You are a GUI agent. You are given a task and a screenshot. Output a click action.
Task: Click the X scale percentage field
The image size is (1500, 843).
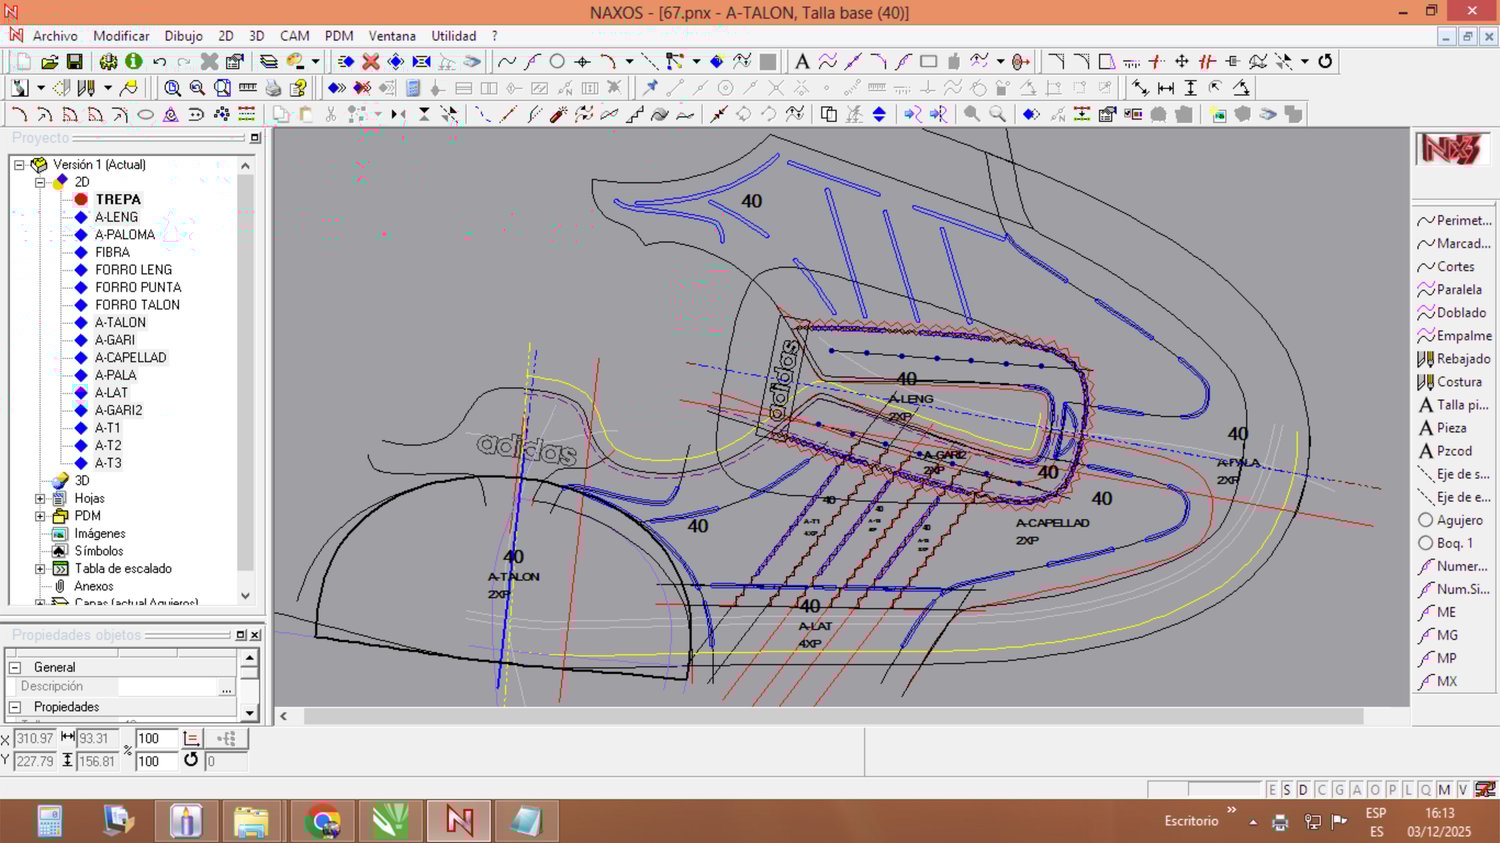tap(156, 739)
